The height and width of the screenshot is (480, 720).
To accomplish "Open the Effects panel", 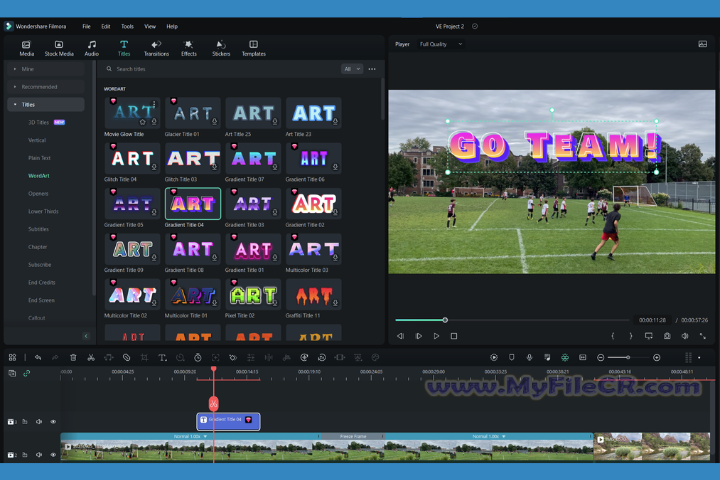I will click(189, 47).
